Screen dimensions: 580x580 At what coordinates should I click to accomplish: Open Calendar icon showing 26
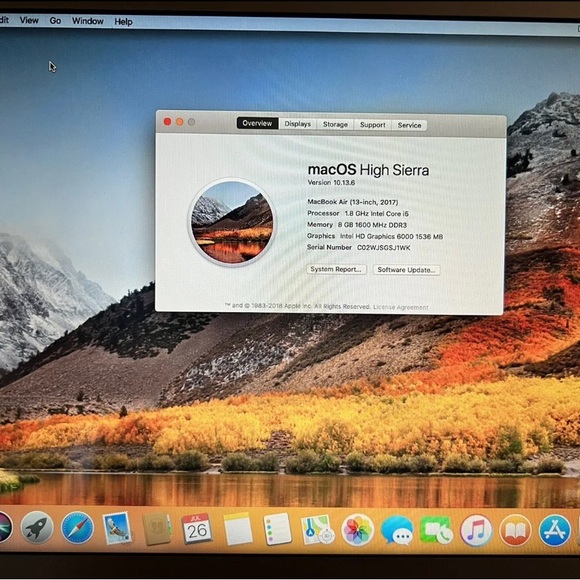click(197, 529)
